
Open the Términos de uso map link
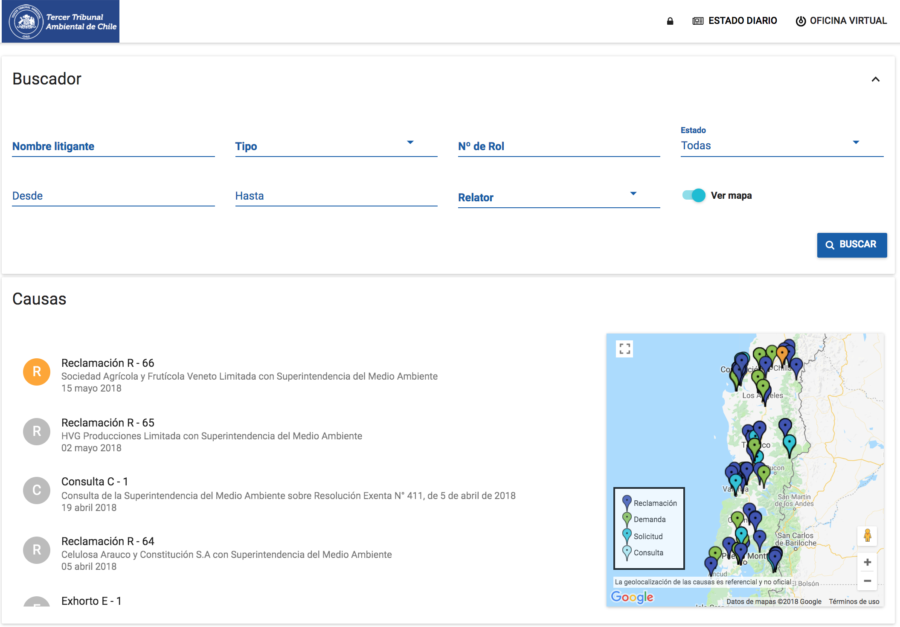click(853, 601)
